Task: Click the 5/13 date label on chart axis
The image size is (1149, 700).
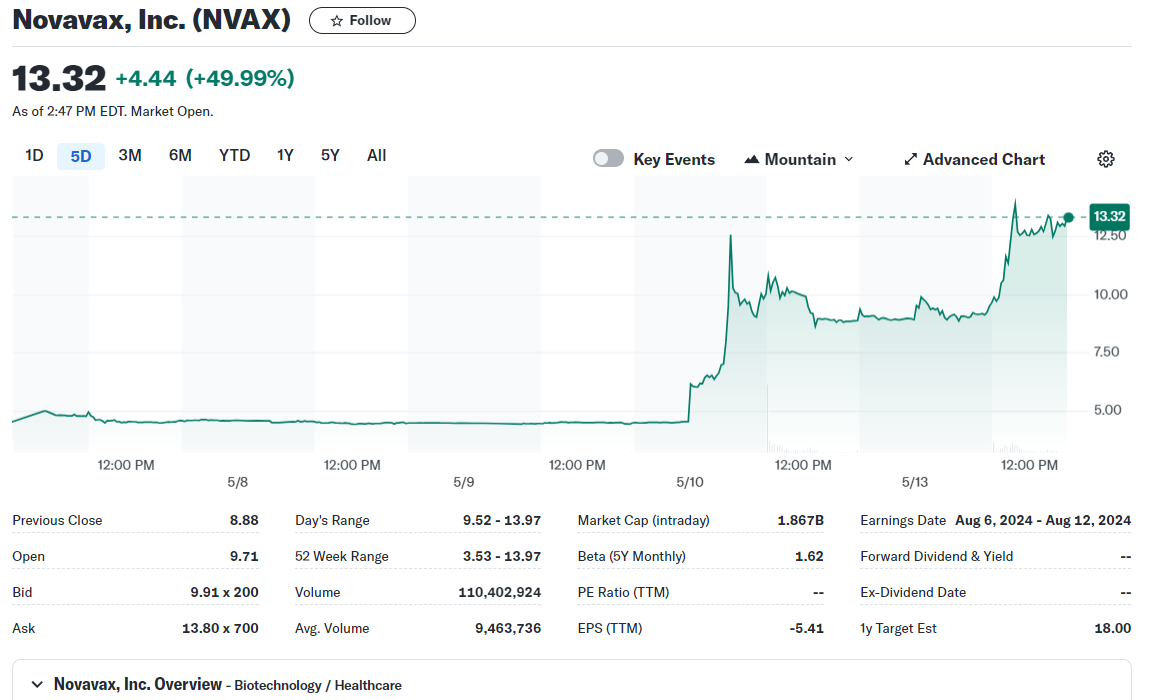Action: point(915,482)
